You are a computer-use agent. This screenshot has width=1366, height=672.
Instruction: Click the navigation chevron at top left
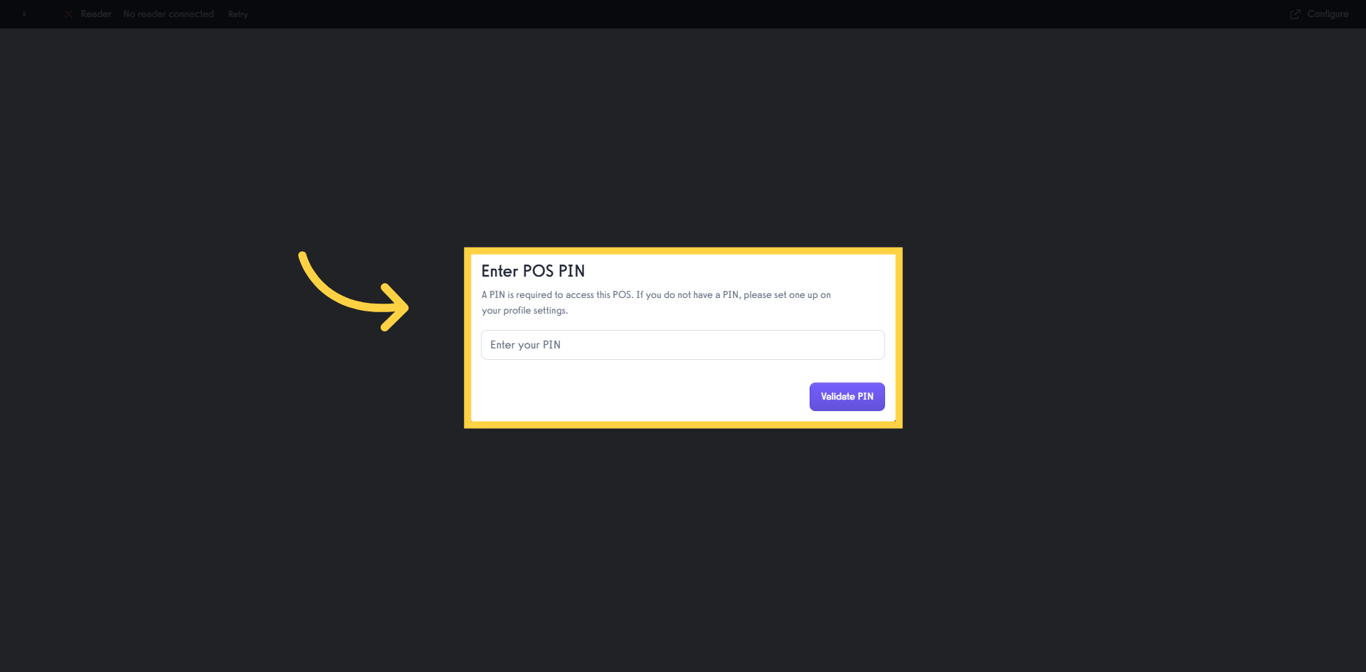[x=25, y=14]
